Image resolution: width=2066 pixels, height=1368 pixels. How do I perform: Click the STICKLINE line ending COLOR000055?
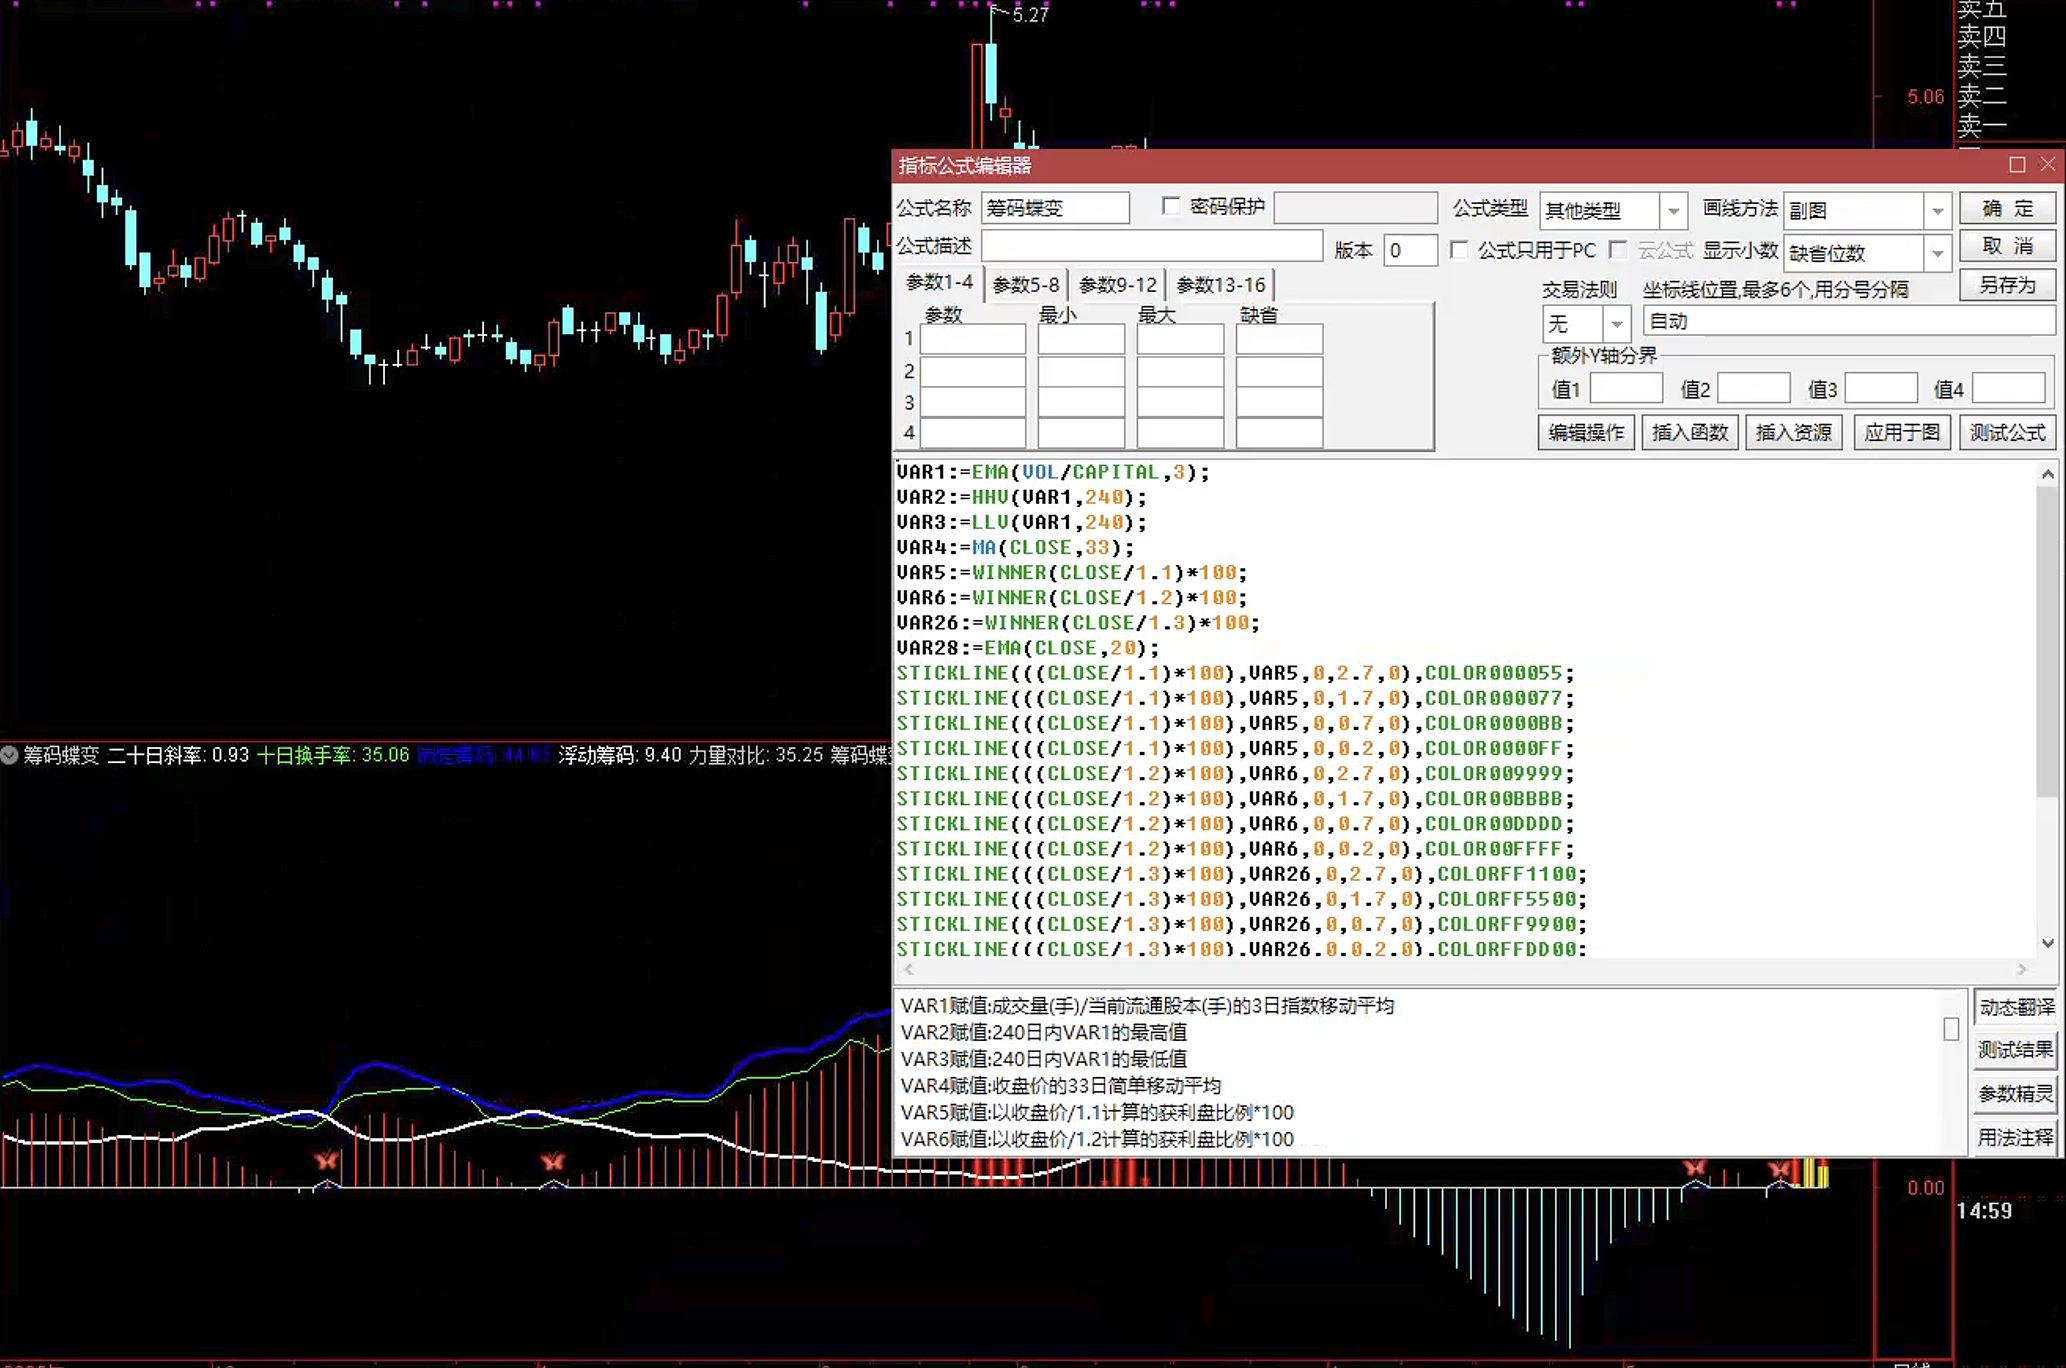1235,673
